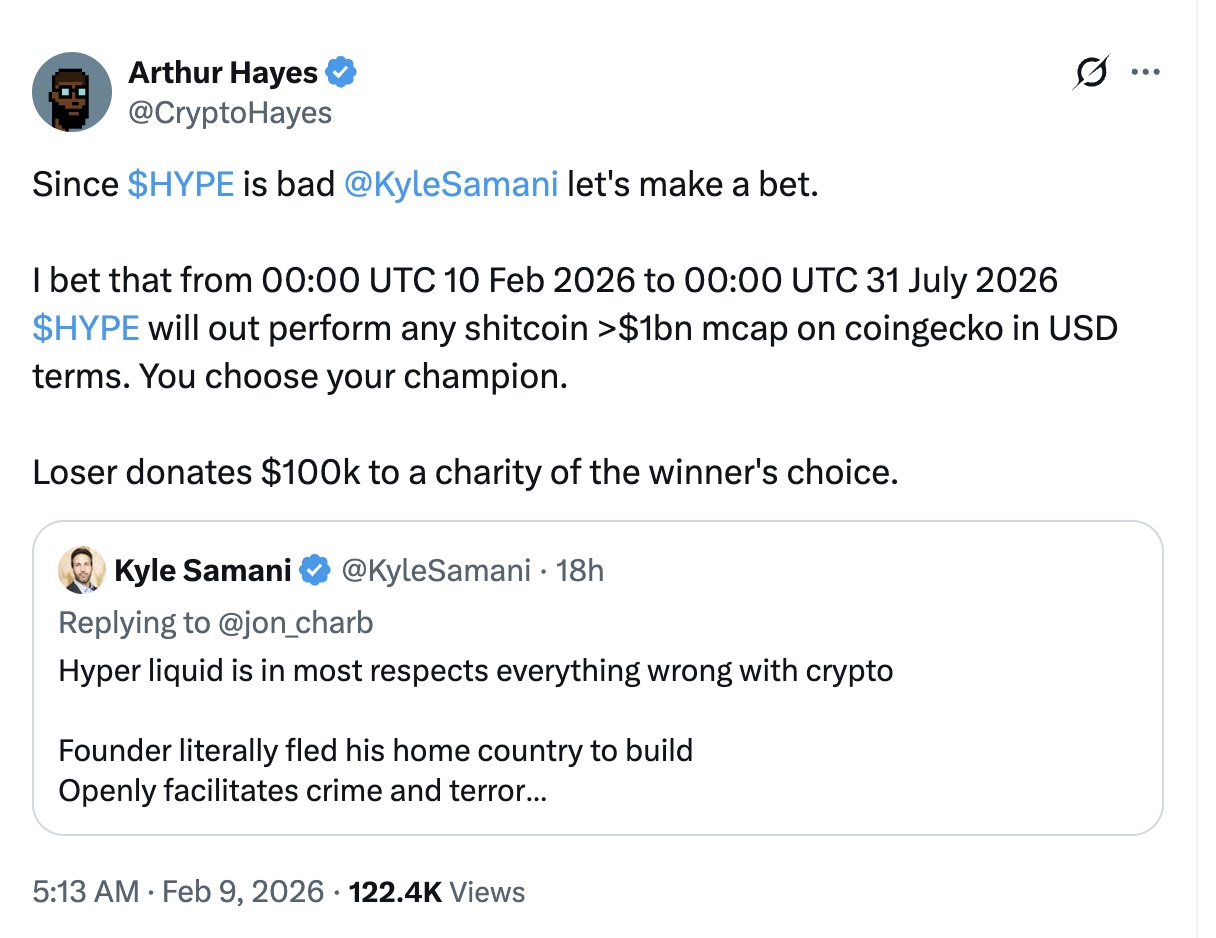Screen dimensions: 1216x938
Task: Click the 18h timestamp on quoted post
Action: [x=581, y=571]
